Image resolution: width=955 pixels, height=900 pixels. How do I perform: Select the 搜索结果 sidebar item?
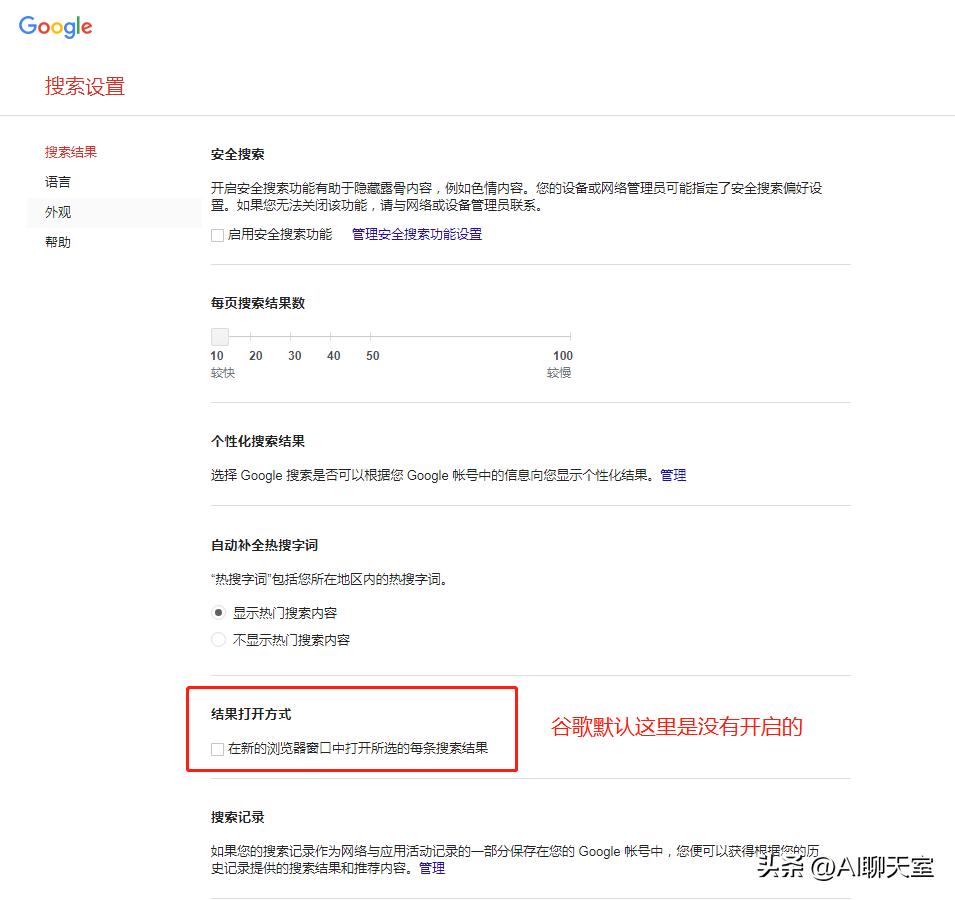point(70,151)
